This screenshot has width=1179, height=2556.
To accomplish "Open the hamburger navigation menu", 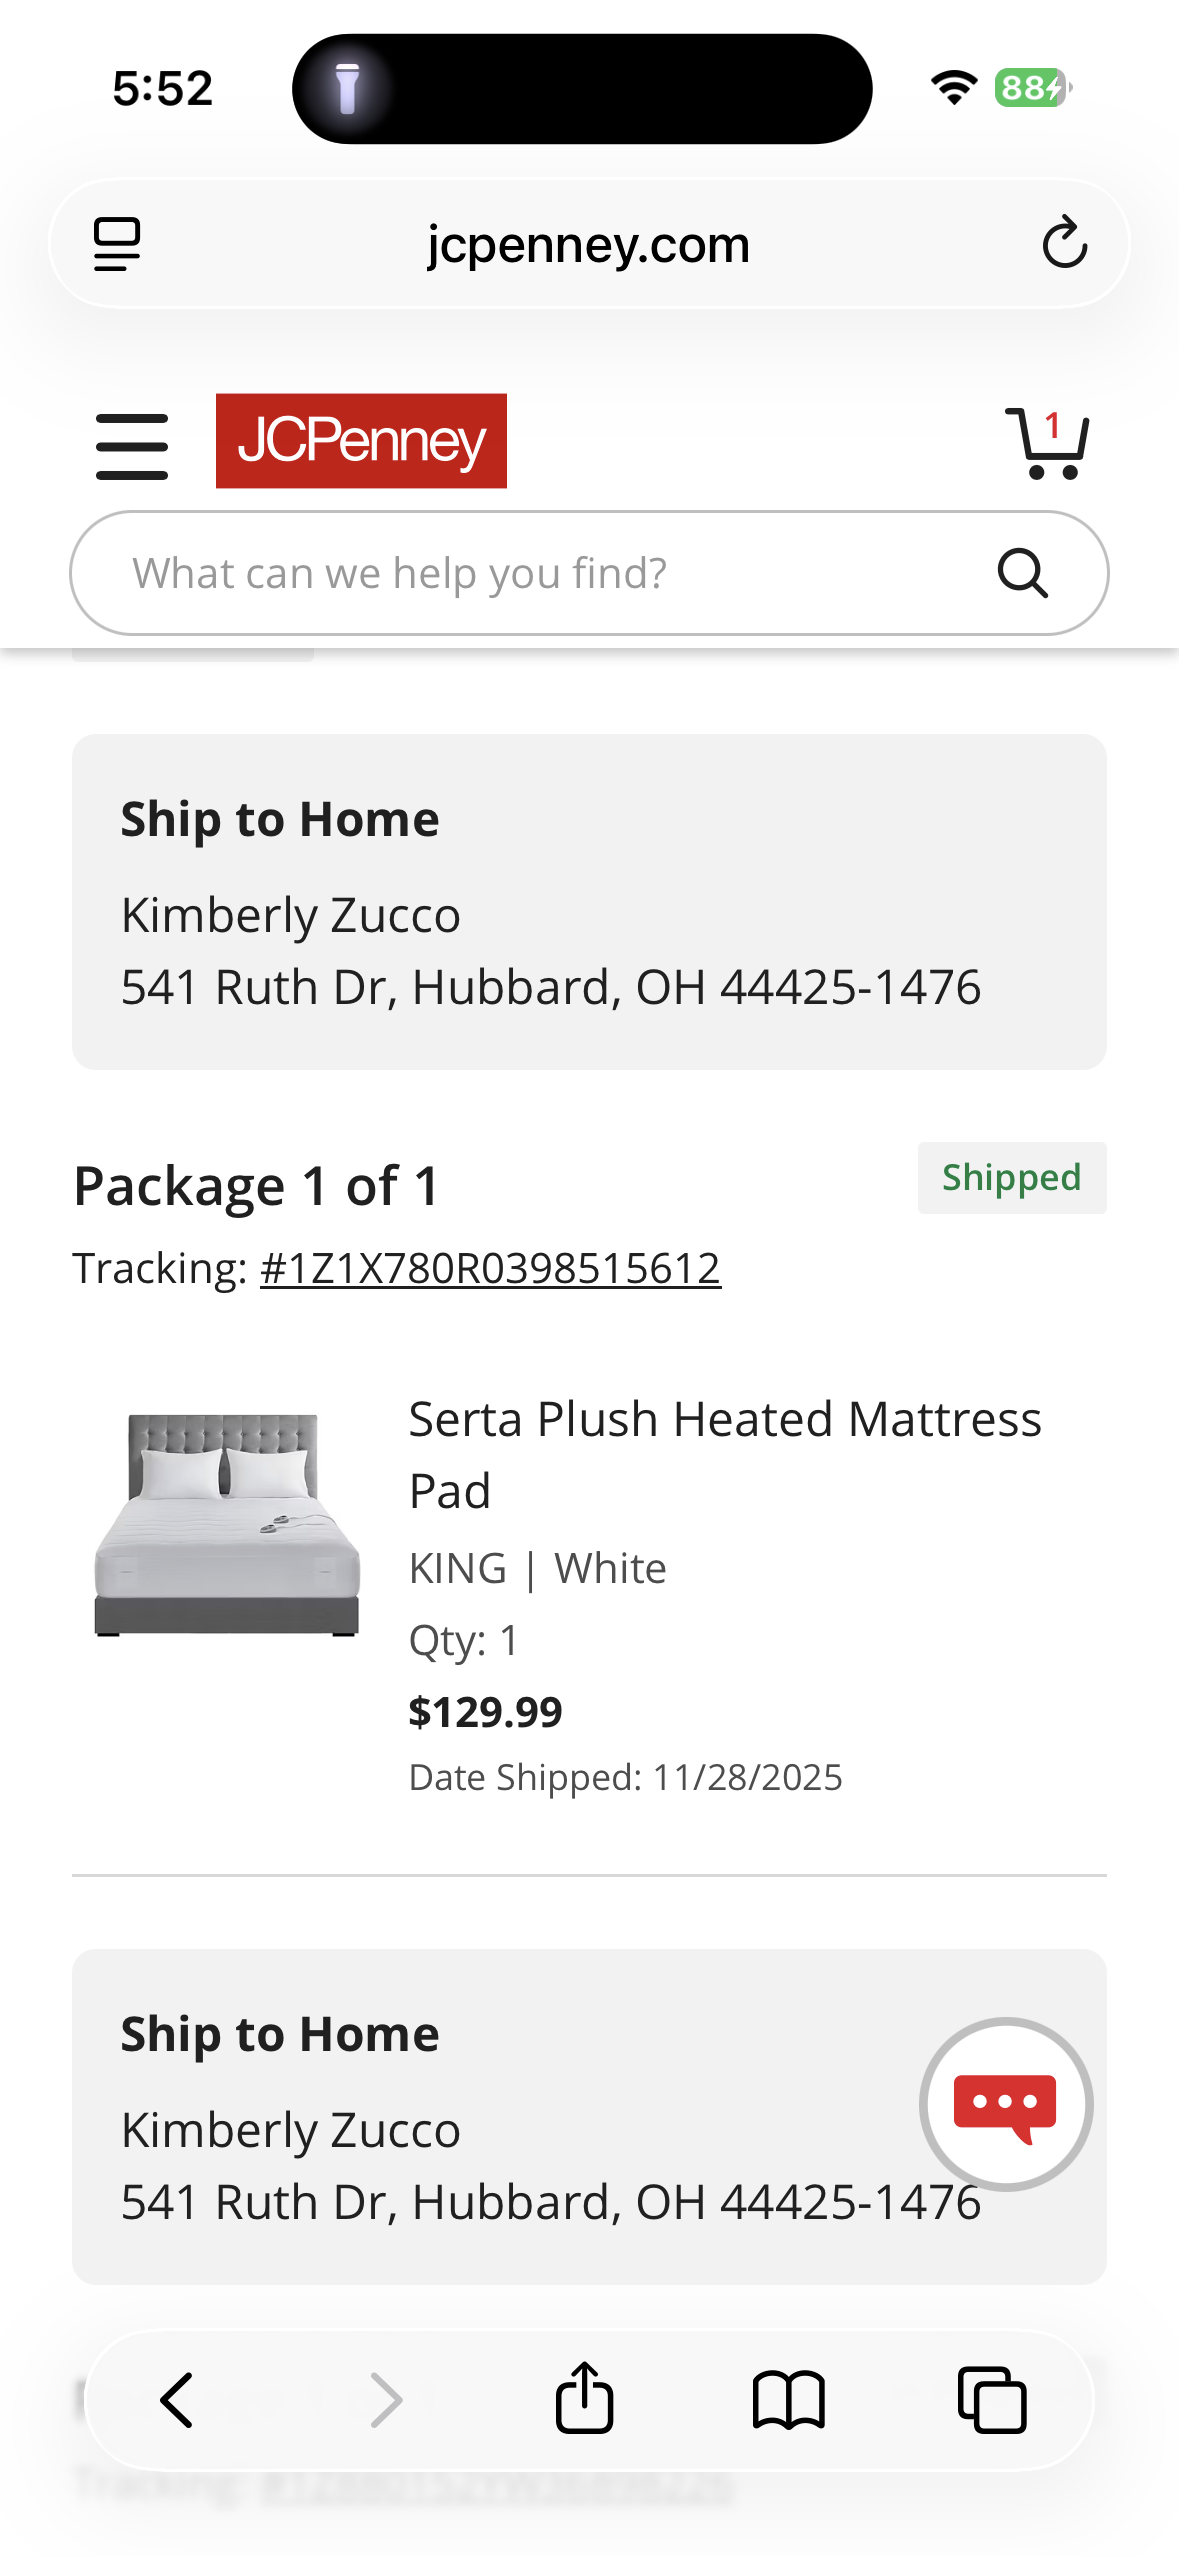I will point(132,446).
